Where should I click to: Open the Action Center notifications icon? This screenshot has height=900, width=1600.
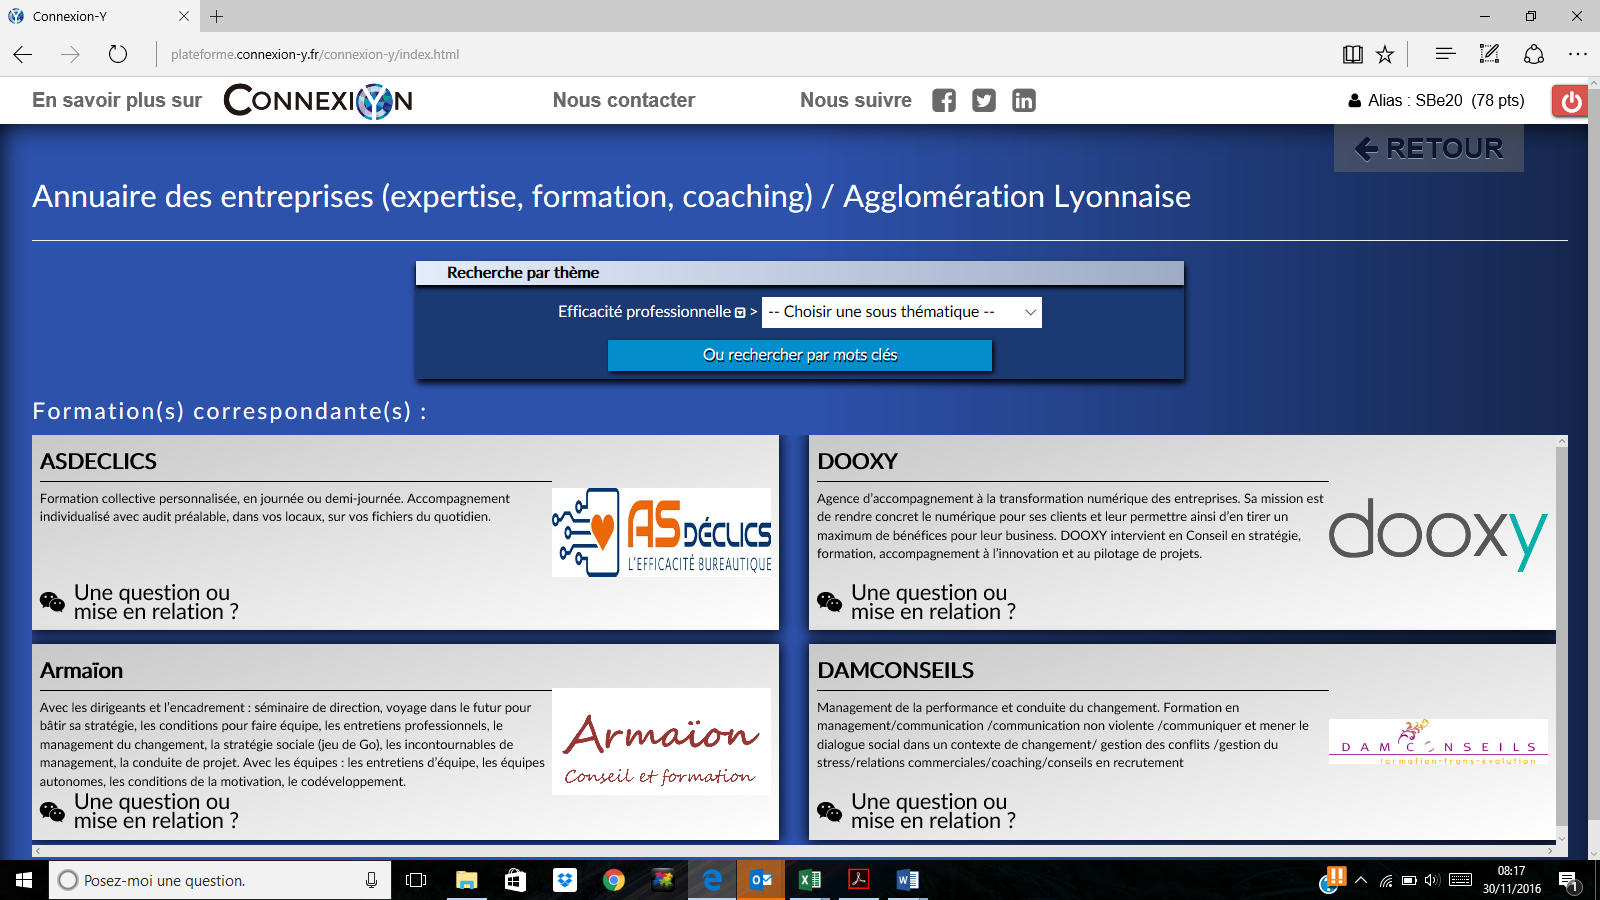1568,880
